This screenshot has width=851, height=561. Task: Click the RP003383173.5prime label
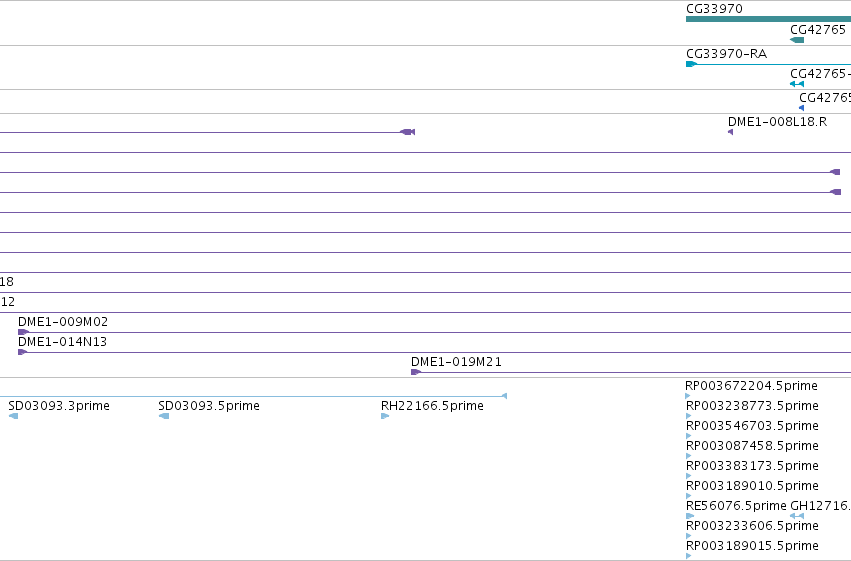752,466
